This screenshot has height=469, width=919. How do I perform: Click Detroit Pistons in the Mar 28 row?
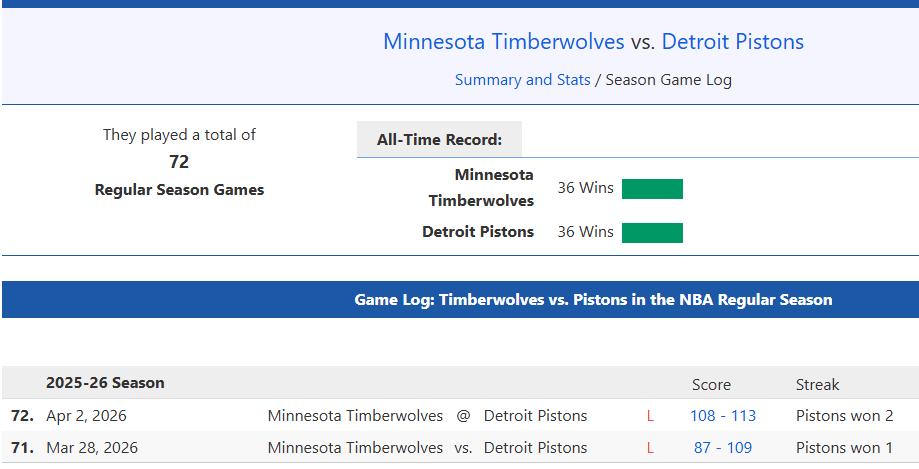click(x=535, y=448)
